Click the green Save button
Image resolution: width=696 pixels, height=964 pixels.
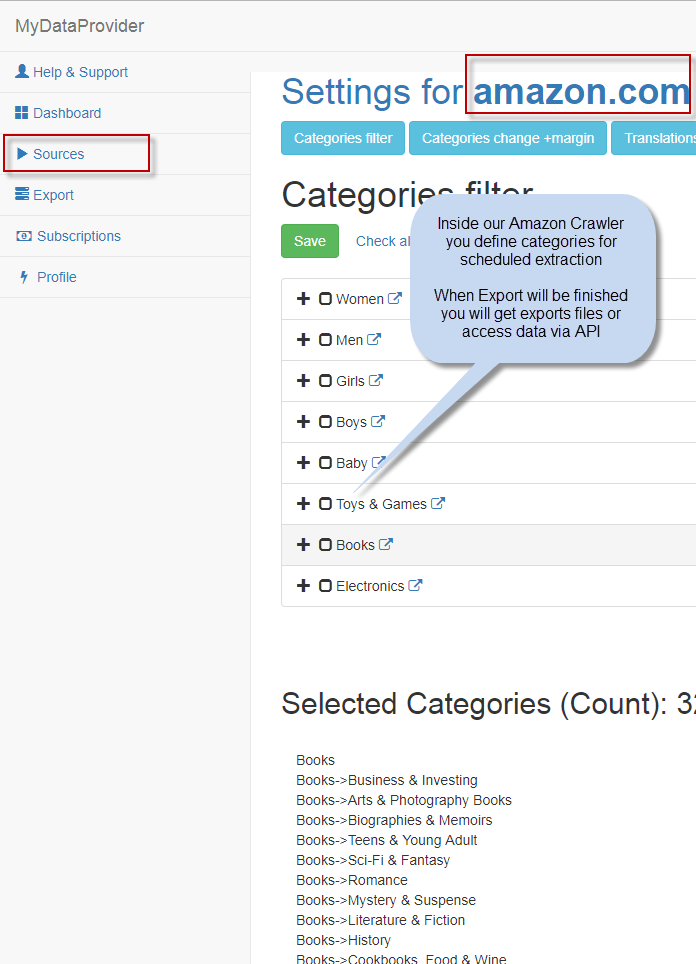pyautogui.click(x=310, y=241)
